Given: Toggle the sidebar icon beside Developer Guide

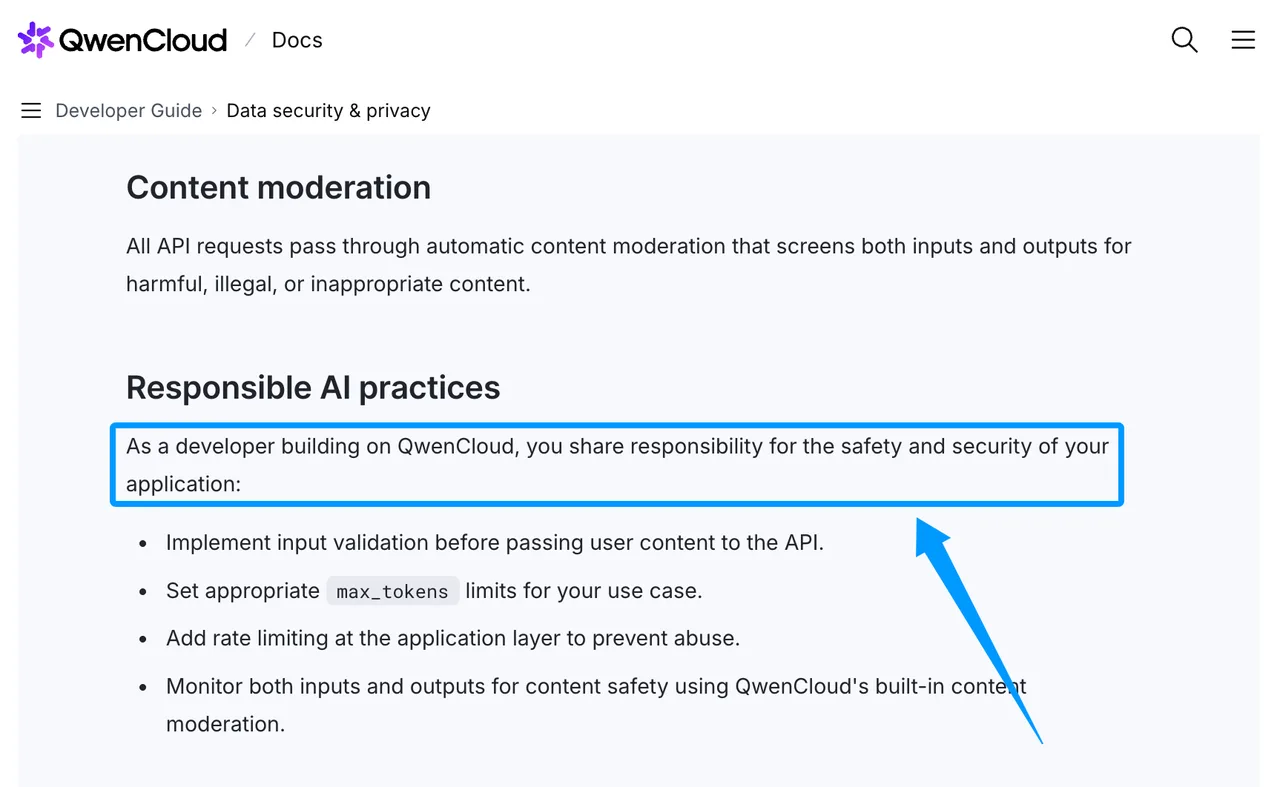Looking at the screenshot, I should click(x=31, y=111).
